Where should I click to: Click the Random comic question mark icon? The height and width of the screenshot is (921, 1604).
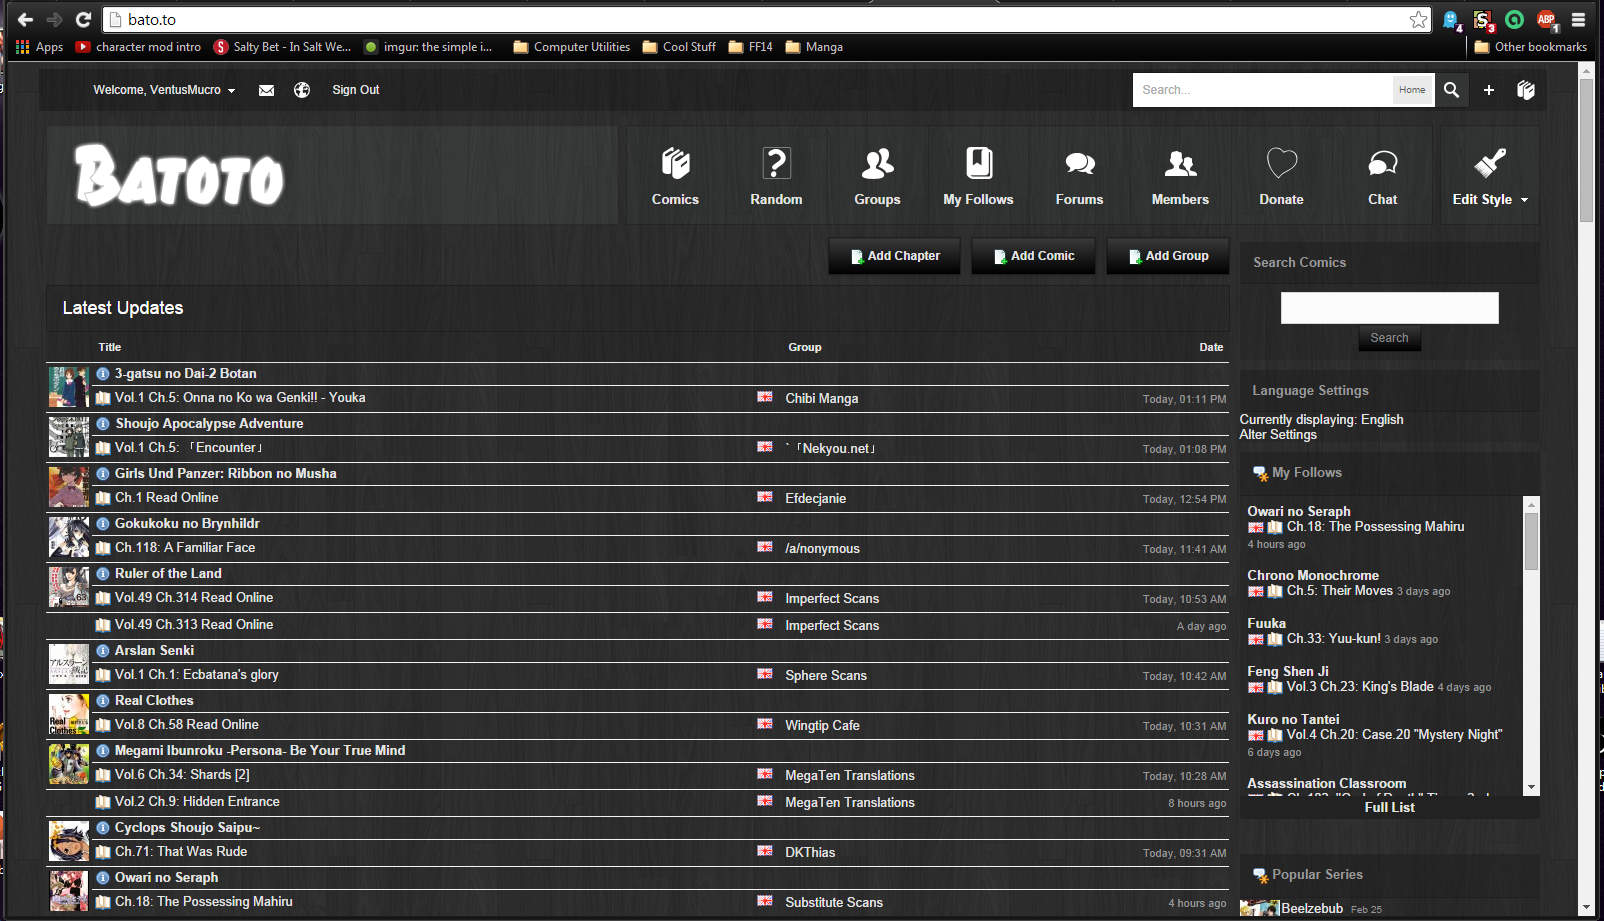click(x=776, y=164)
